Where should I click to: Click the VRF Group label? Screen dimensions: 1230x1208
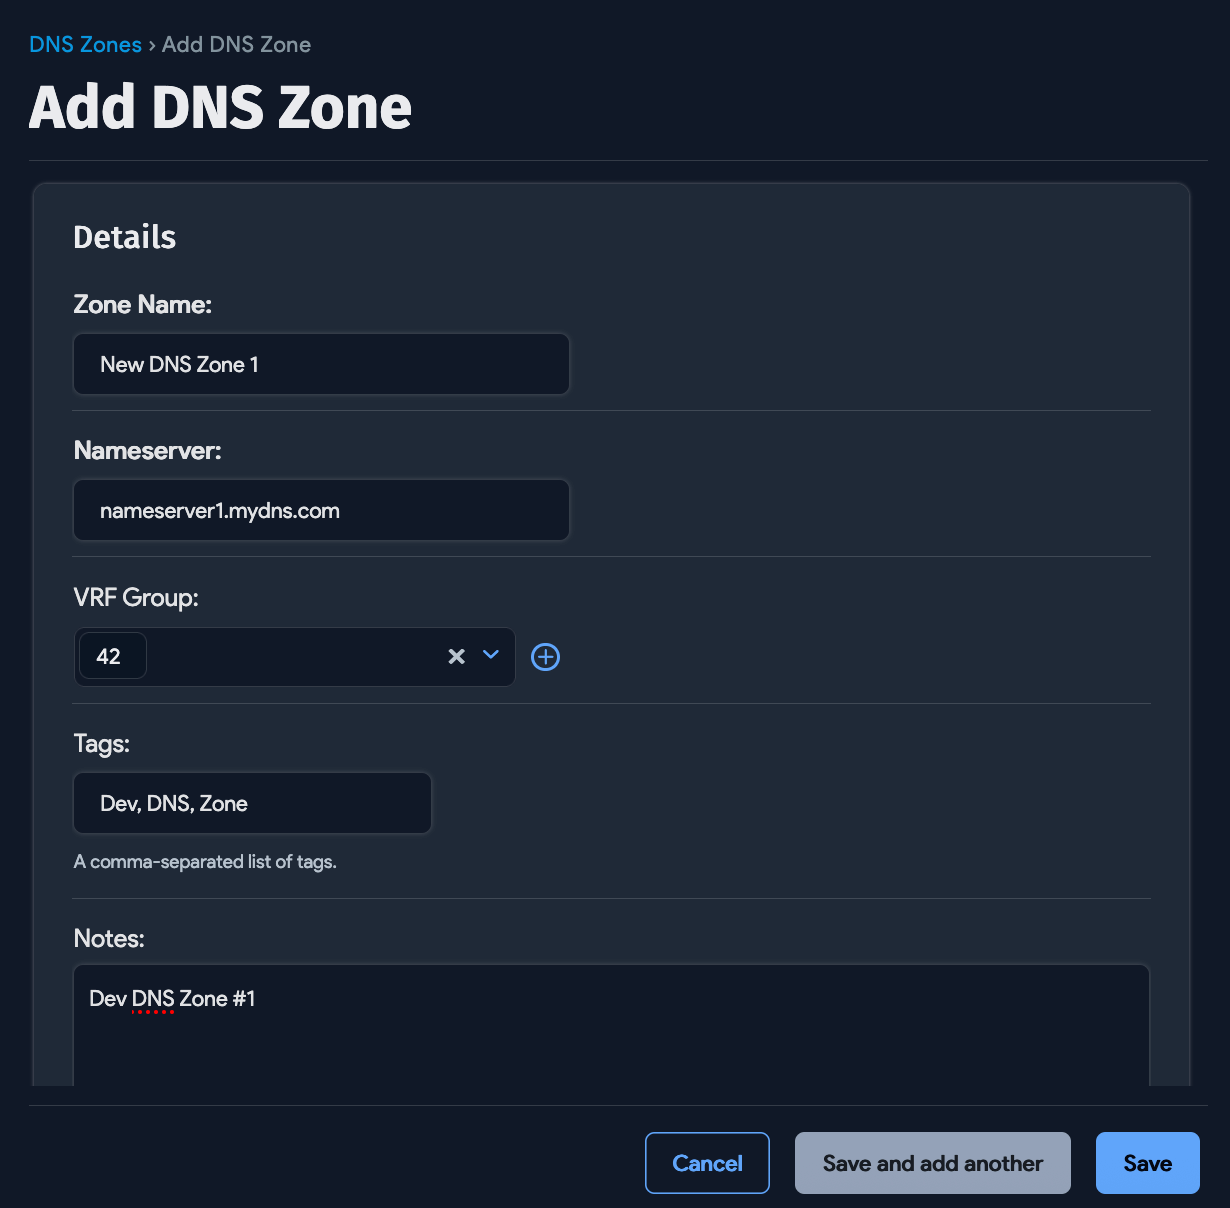[135, 597]
